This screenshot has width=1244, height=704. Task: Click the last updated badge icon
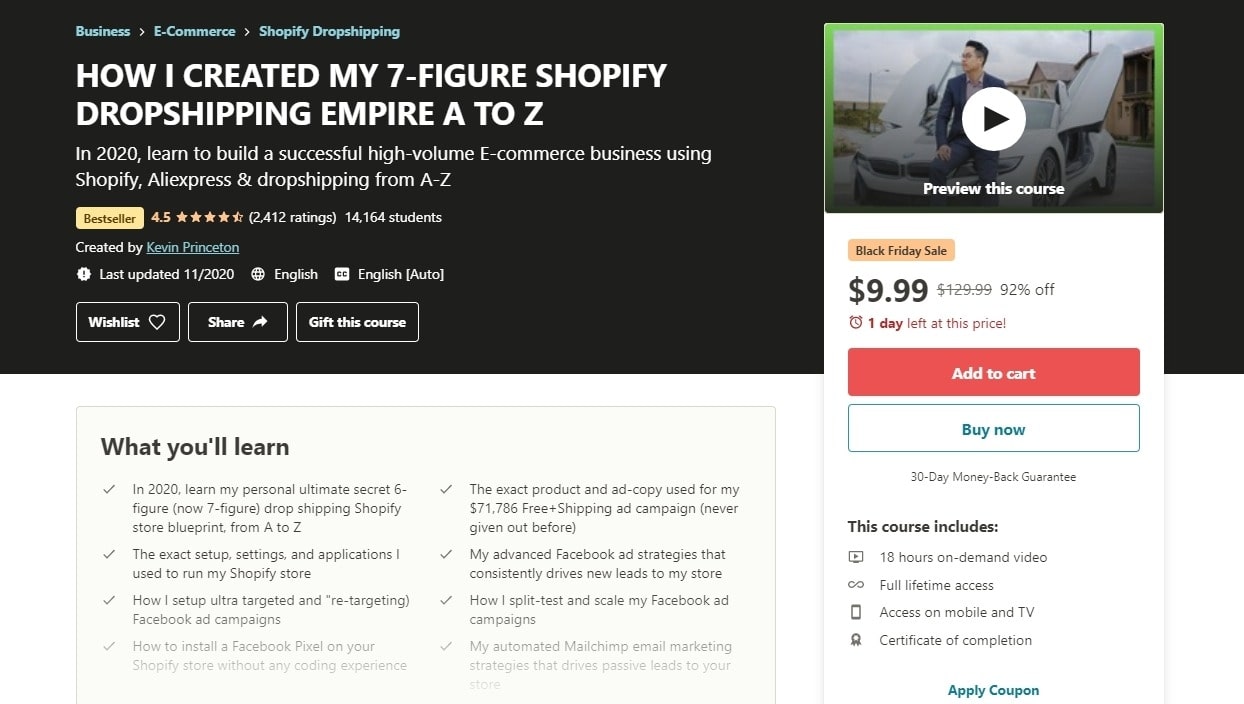[x=83, y=274]
